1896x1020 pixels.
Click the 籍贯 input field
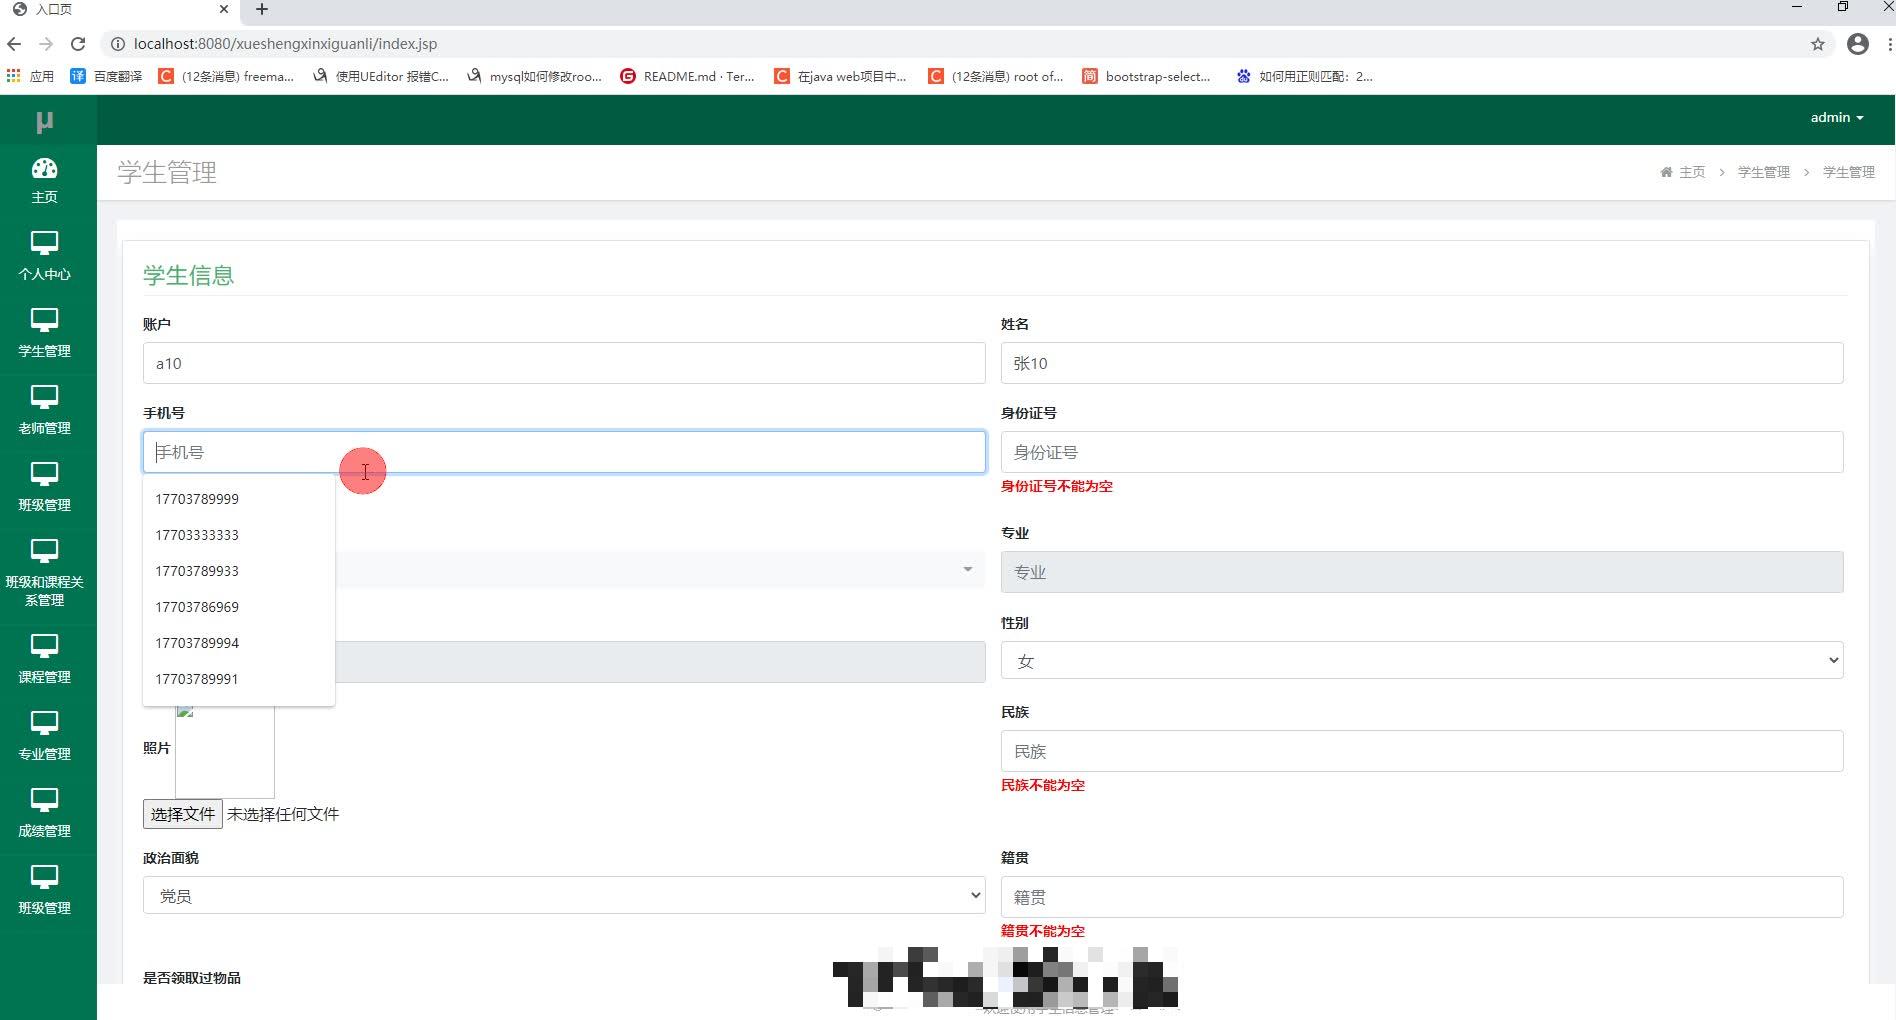pos(1422,897)
